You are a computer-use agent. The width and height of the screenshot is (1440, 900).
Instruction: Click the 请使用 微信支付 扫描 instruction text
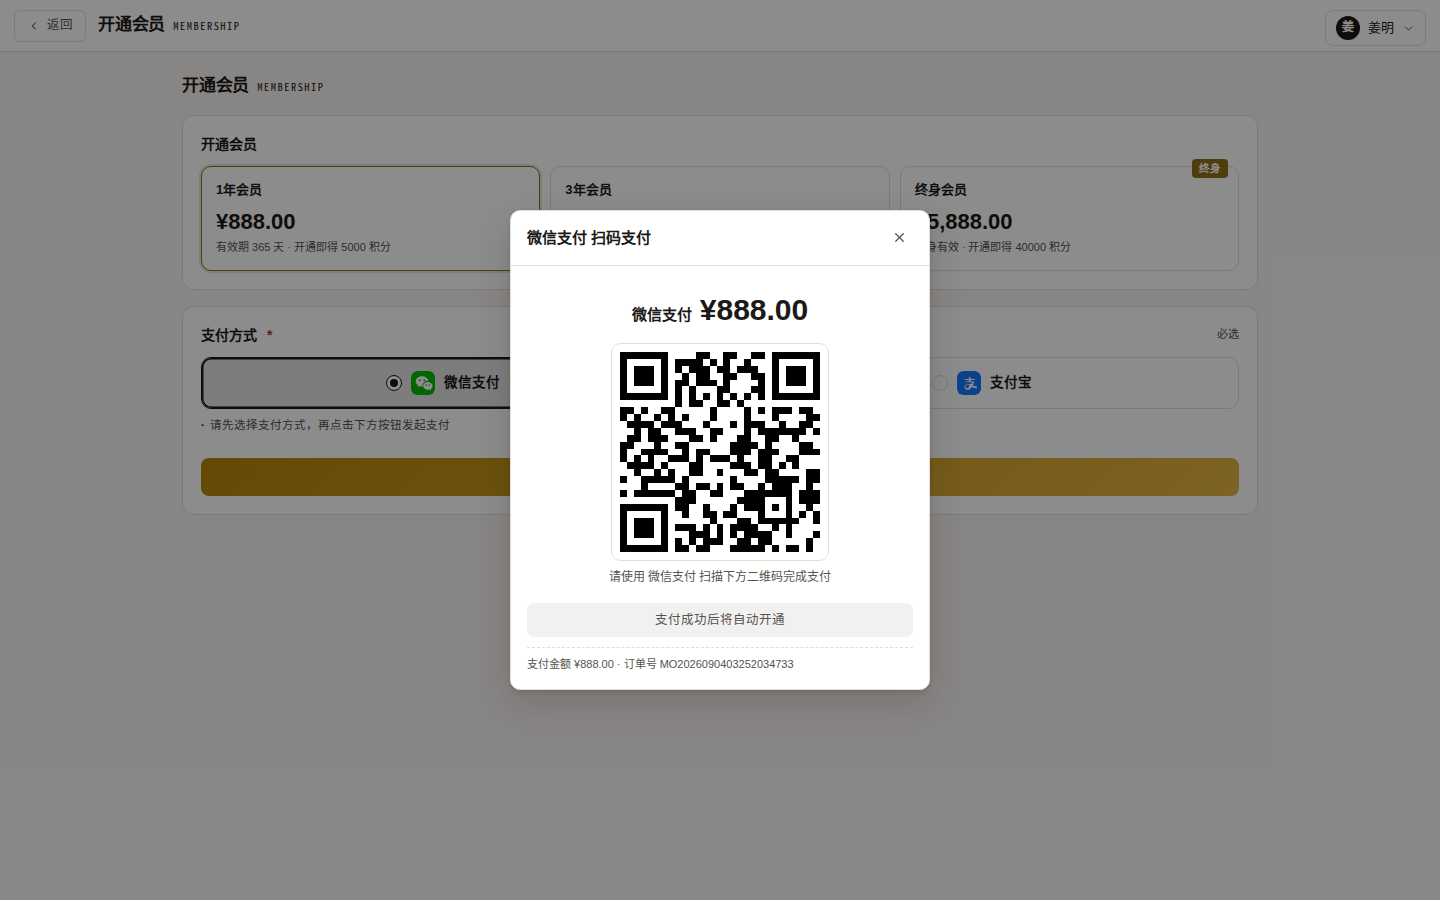point(720,576)
